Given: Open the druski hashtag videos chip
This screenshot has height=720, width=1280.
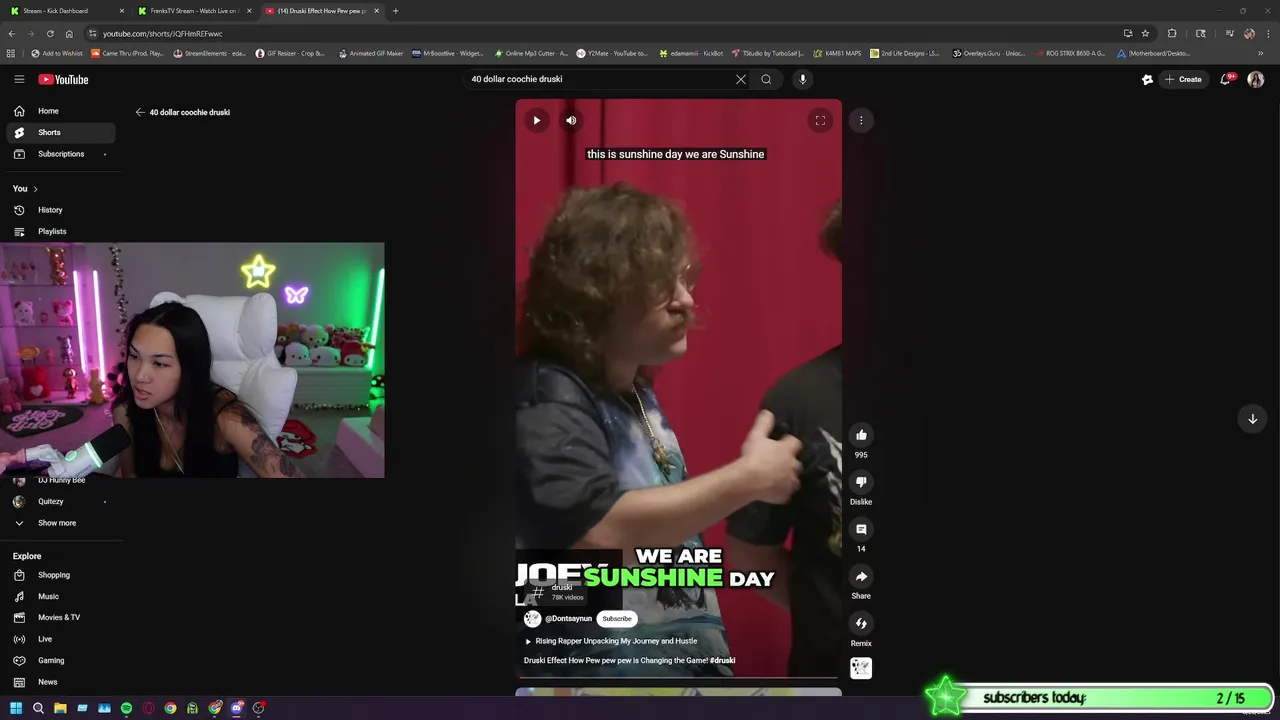Looking at the screenshot, I should [553, 592].
